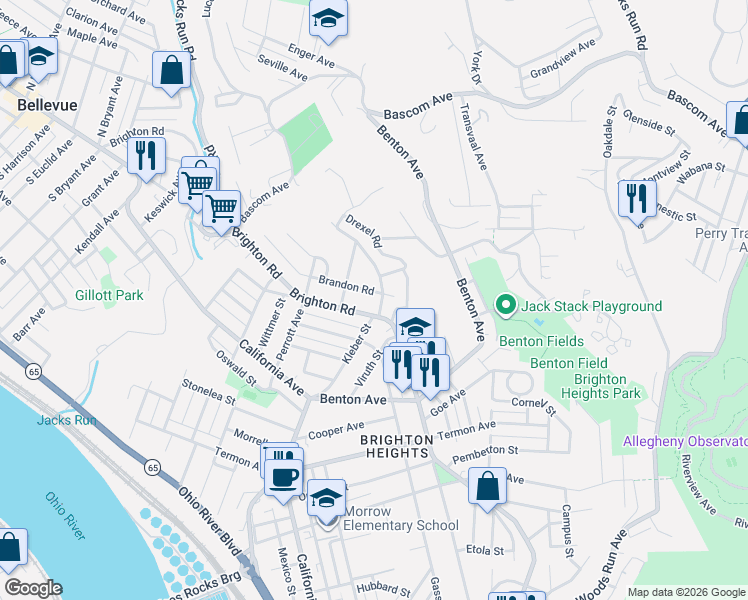The image size is (748, 600).
Task: Click the Oakdale St street label
Action: [610, 132]
